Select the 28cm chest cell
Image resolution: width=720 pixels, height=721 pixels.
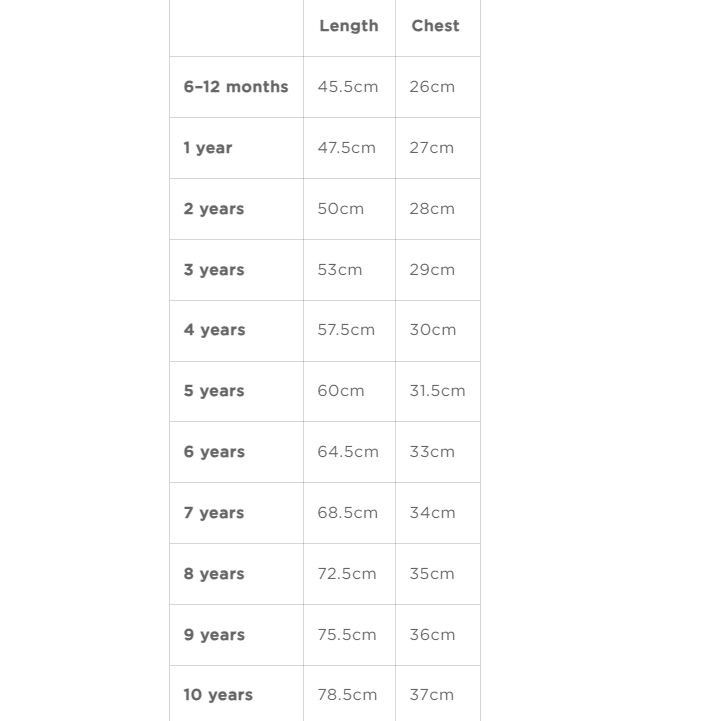click(432, 209)
